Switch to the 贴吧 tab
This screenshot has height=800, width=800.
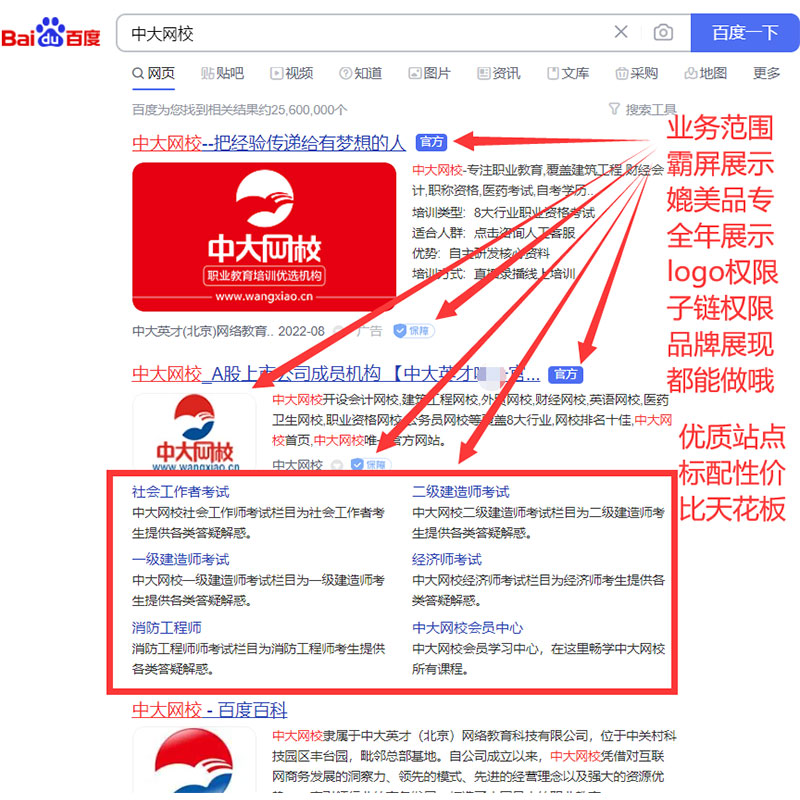[x=222, y=73]
